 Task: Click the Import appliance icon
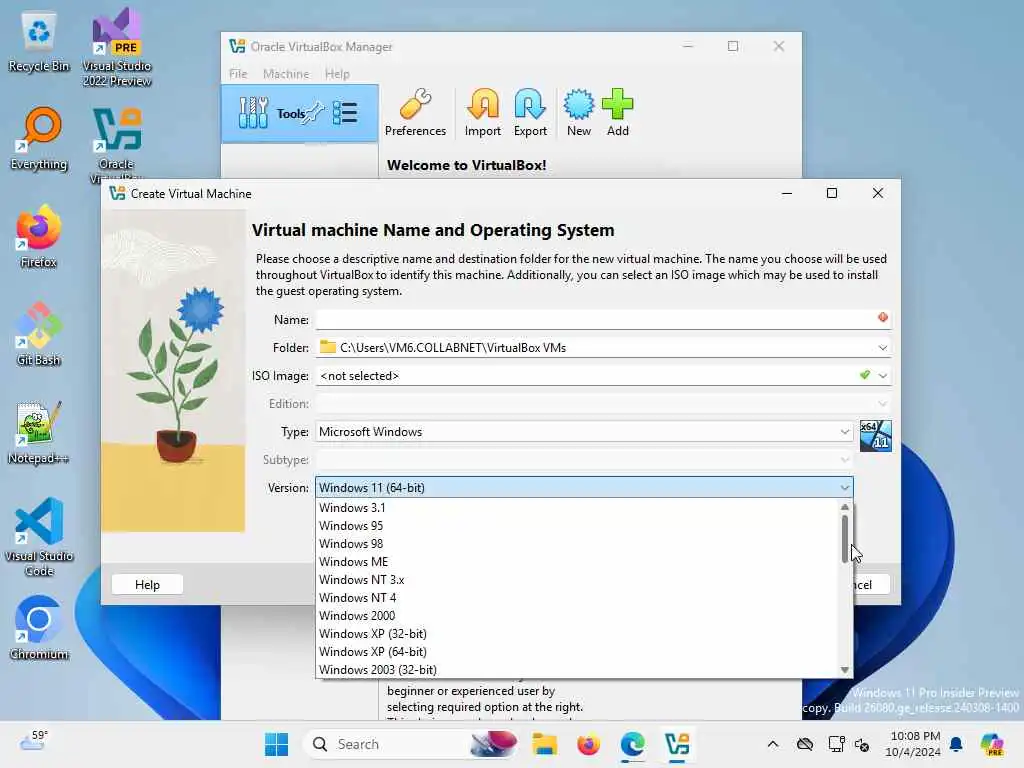click(483, 104)
